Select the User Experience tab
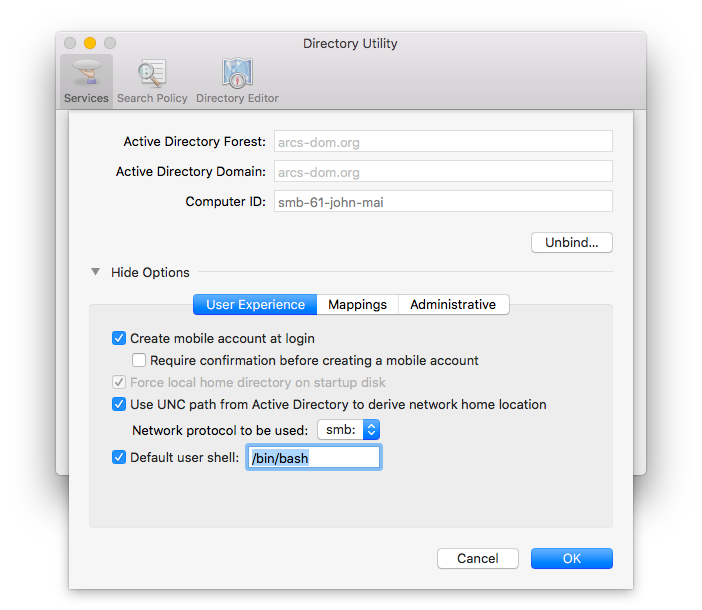Viewport: 702px width, 610px height. point(255,304)
